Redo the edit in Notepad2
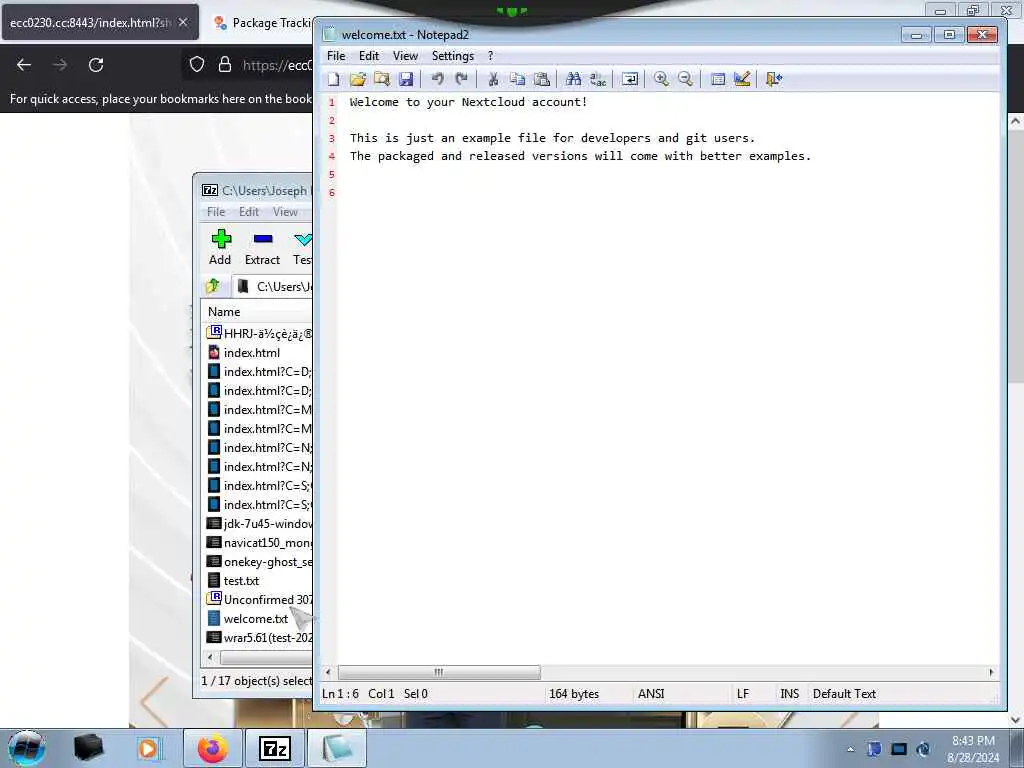The image size is (1024, 768). click(461, 80)
